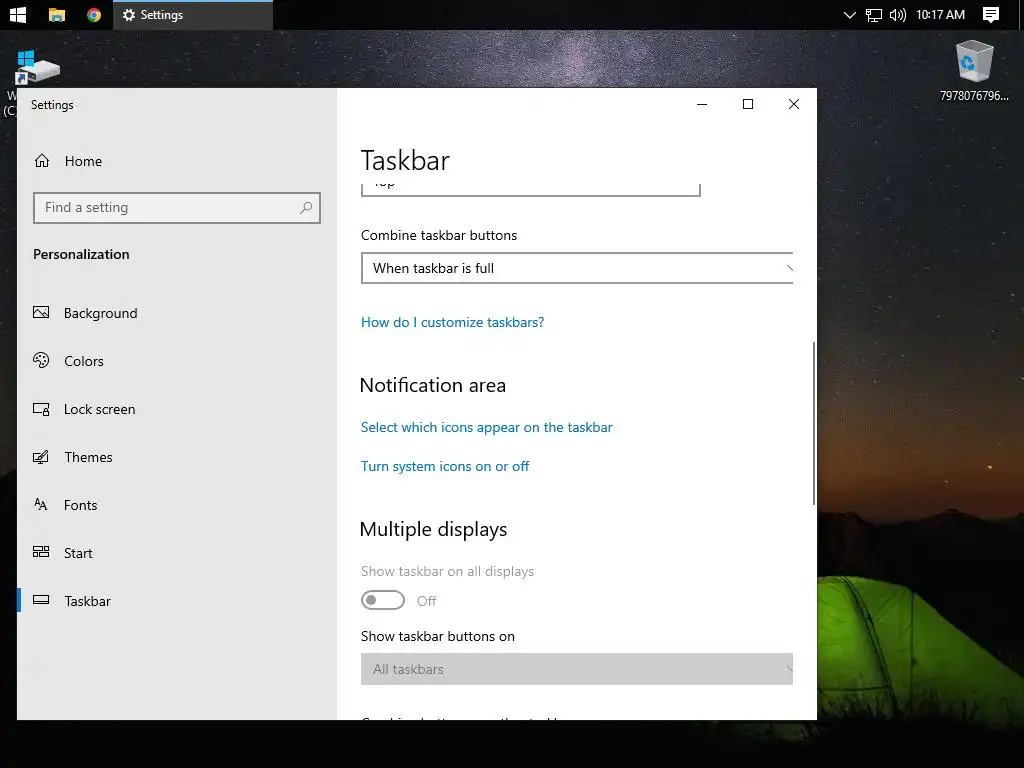This screenshot has width=1024, height=768.
Task: Click the Lock screen icon
Action: coord(41,409)
